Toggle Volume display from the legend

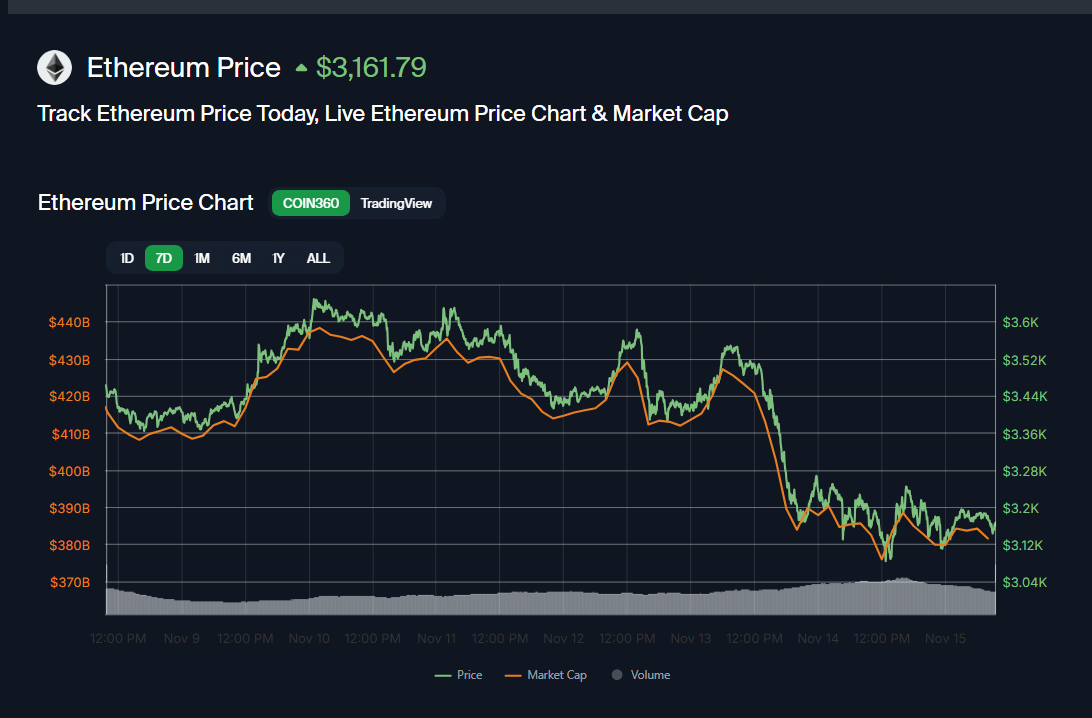pos(641,674)
